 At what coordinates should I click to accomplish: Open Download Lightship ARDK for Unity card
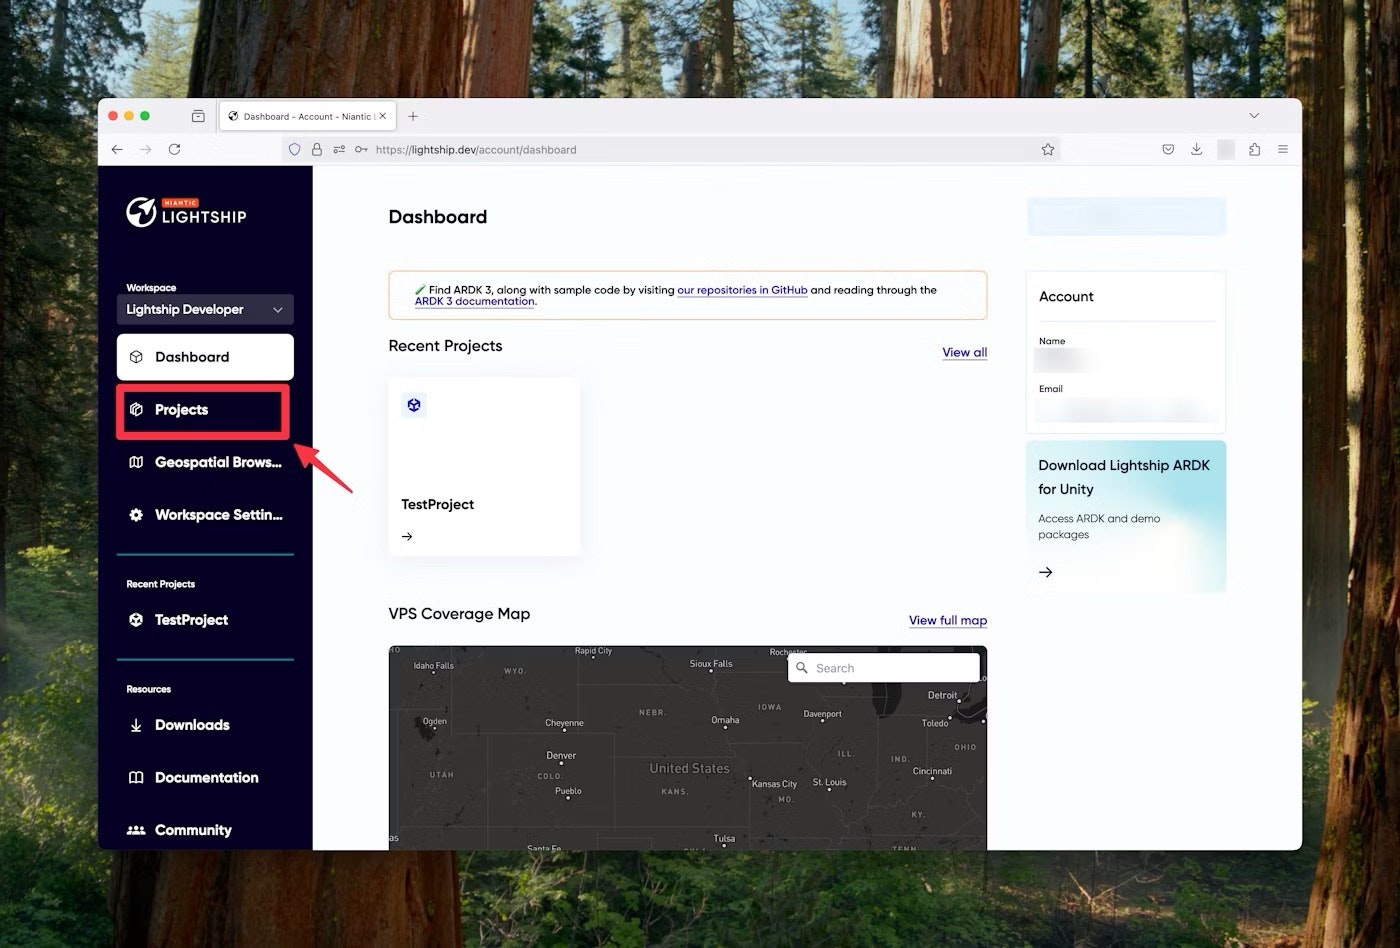(x=1126, y=516)
